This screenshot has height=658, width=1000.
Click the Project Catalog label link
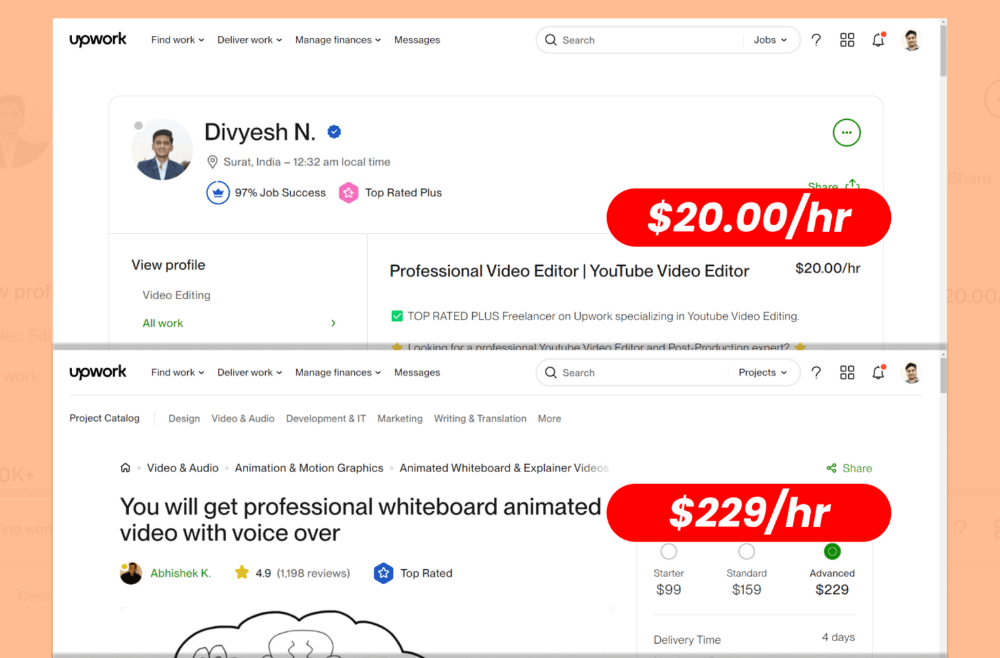coord(104,418)
